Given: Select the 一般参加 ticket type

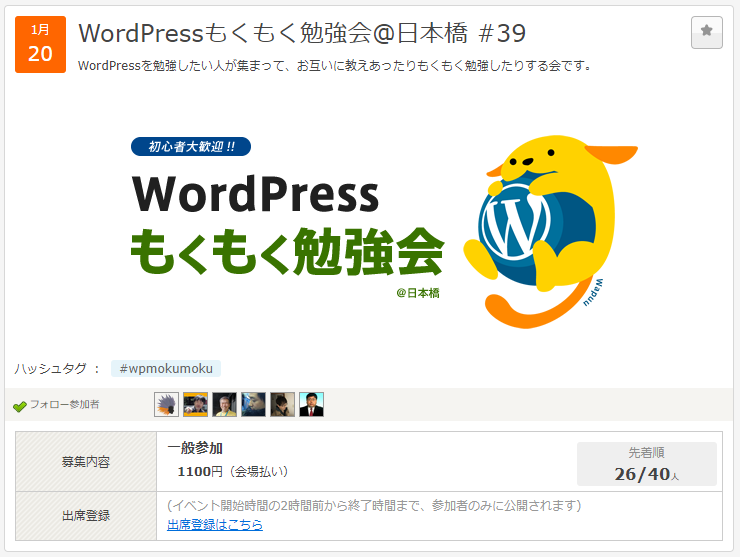Looking at the screenshot, I should [x=195, y=449].
